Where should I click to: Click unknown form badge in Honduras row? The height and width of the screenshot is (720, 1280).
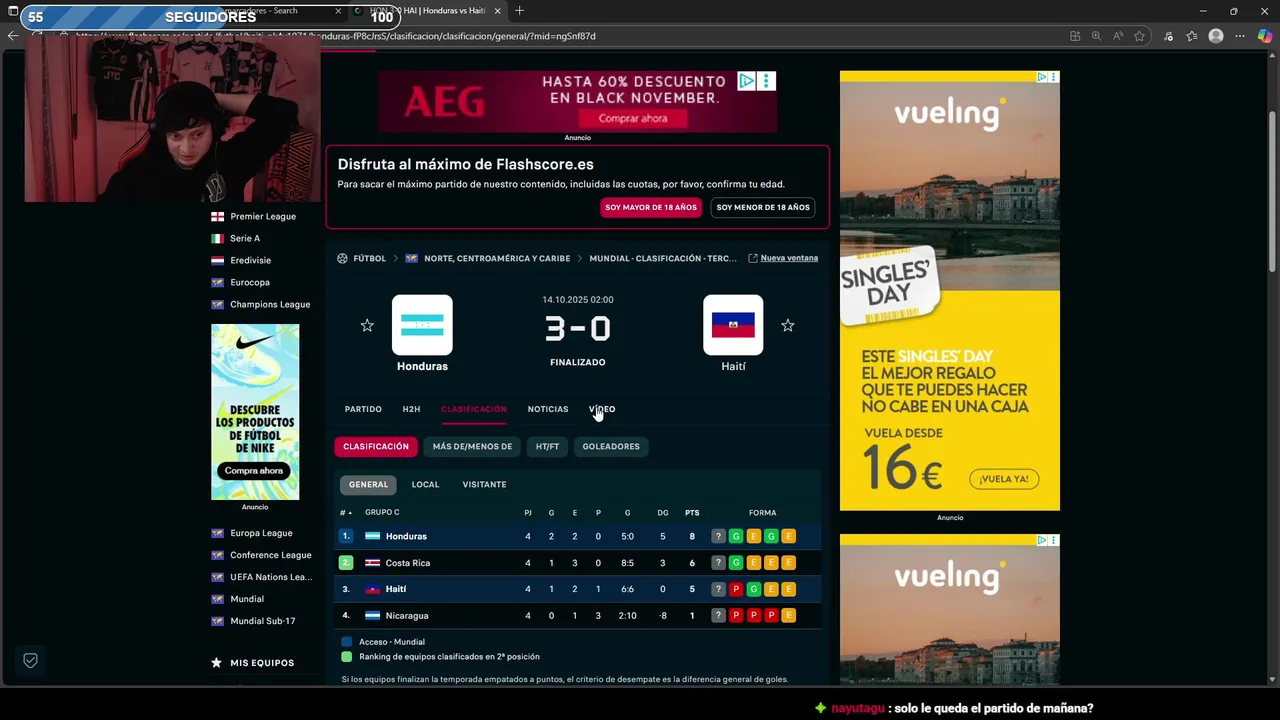pyautogui.click(x=718, y=536)
